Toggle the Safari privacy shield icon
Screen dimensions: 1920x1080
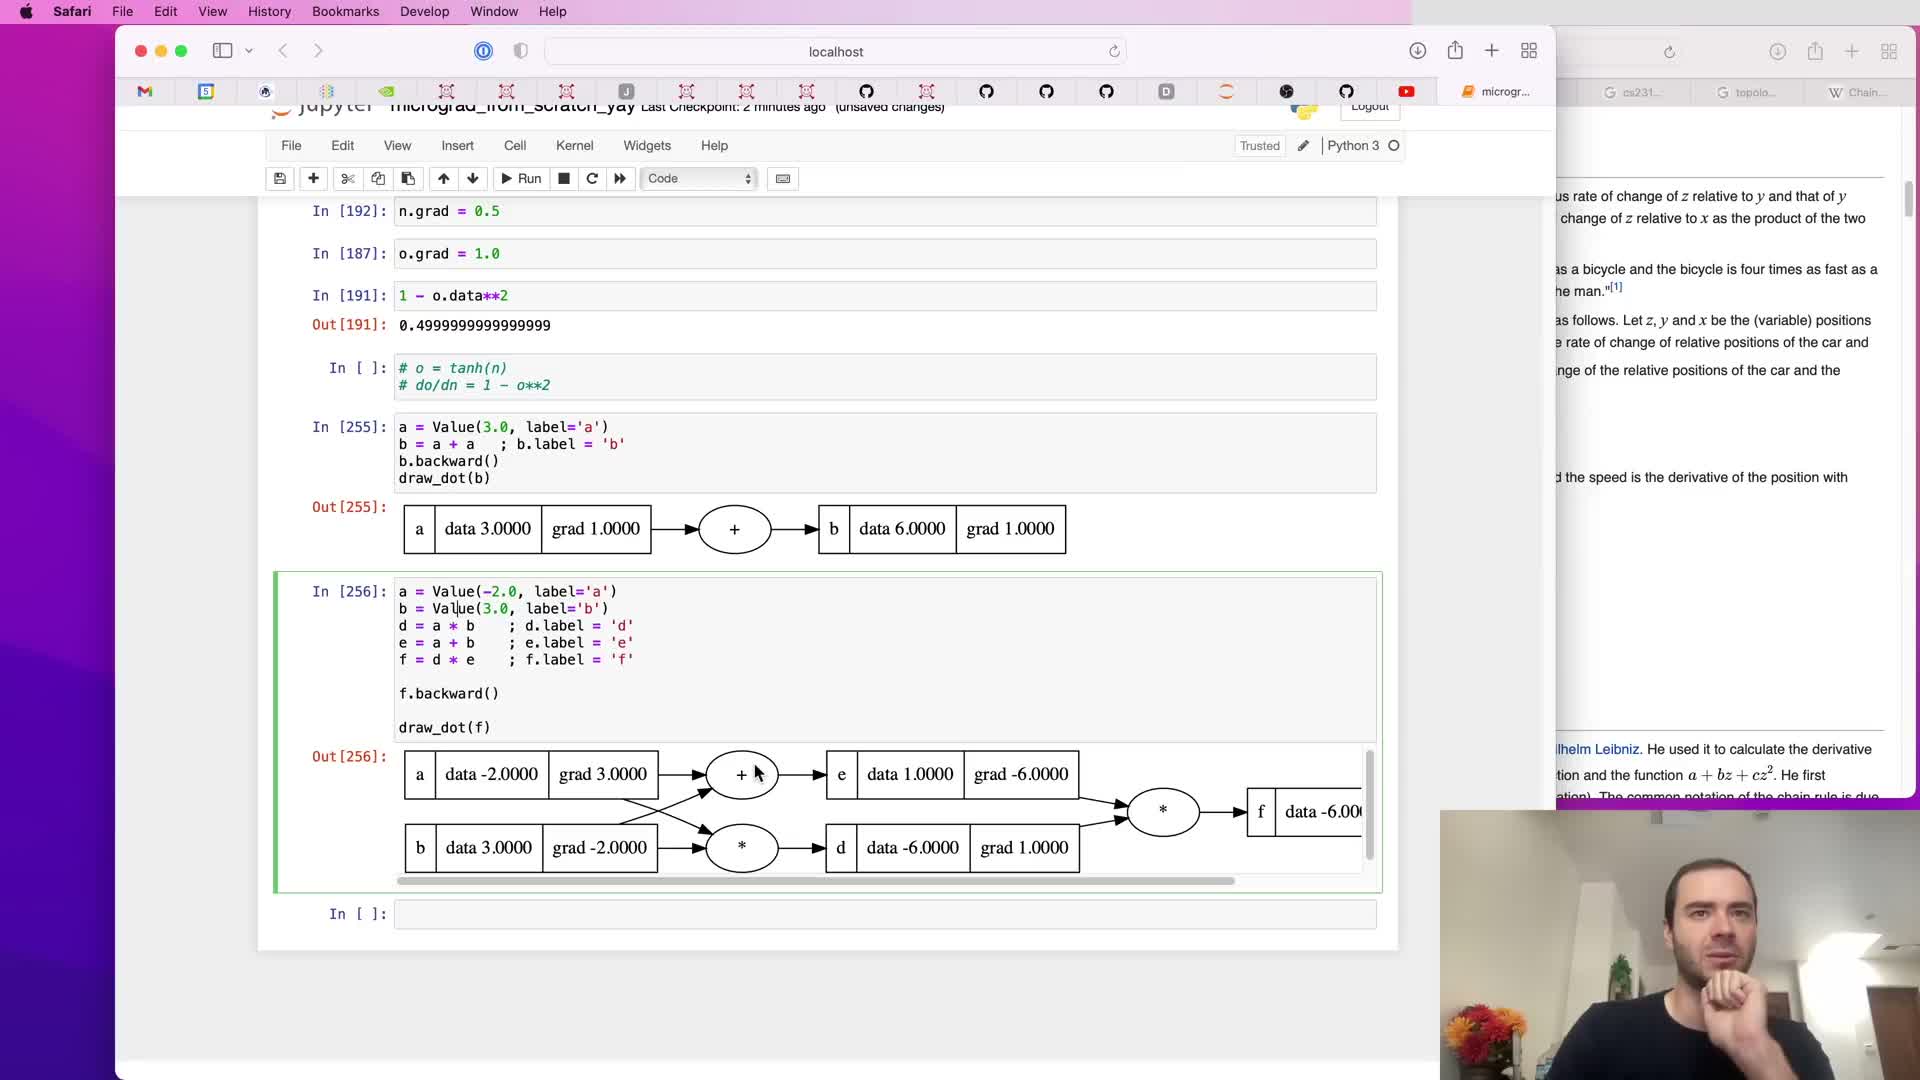(x=520, y=51)
